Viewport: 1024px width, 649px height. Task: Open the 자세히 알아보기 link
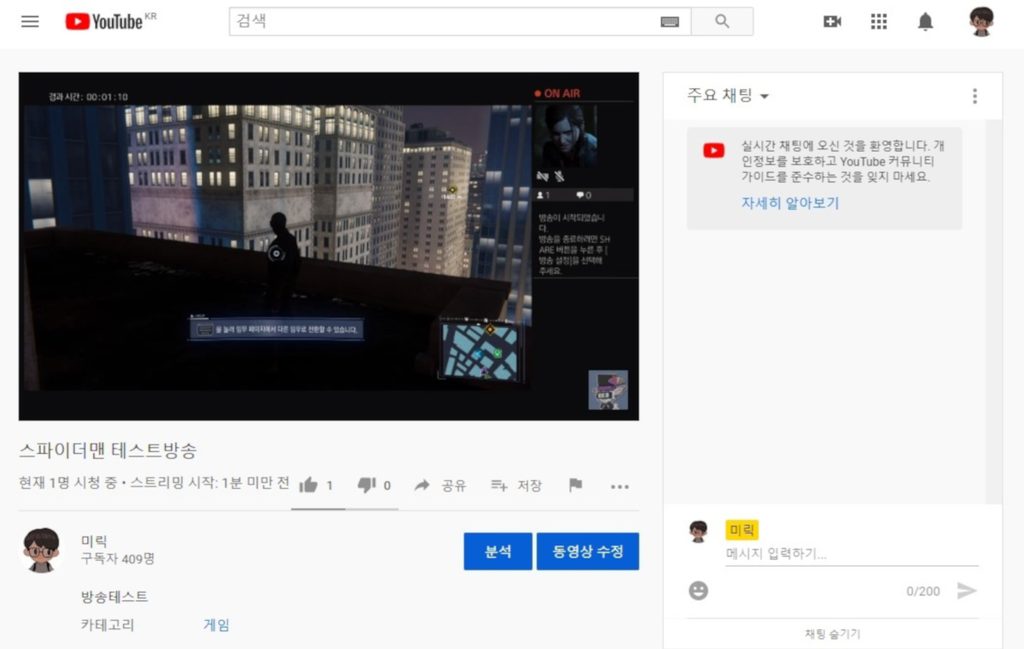tap(790, 202)
